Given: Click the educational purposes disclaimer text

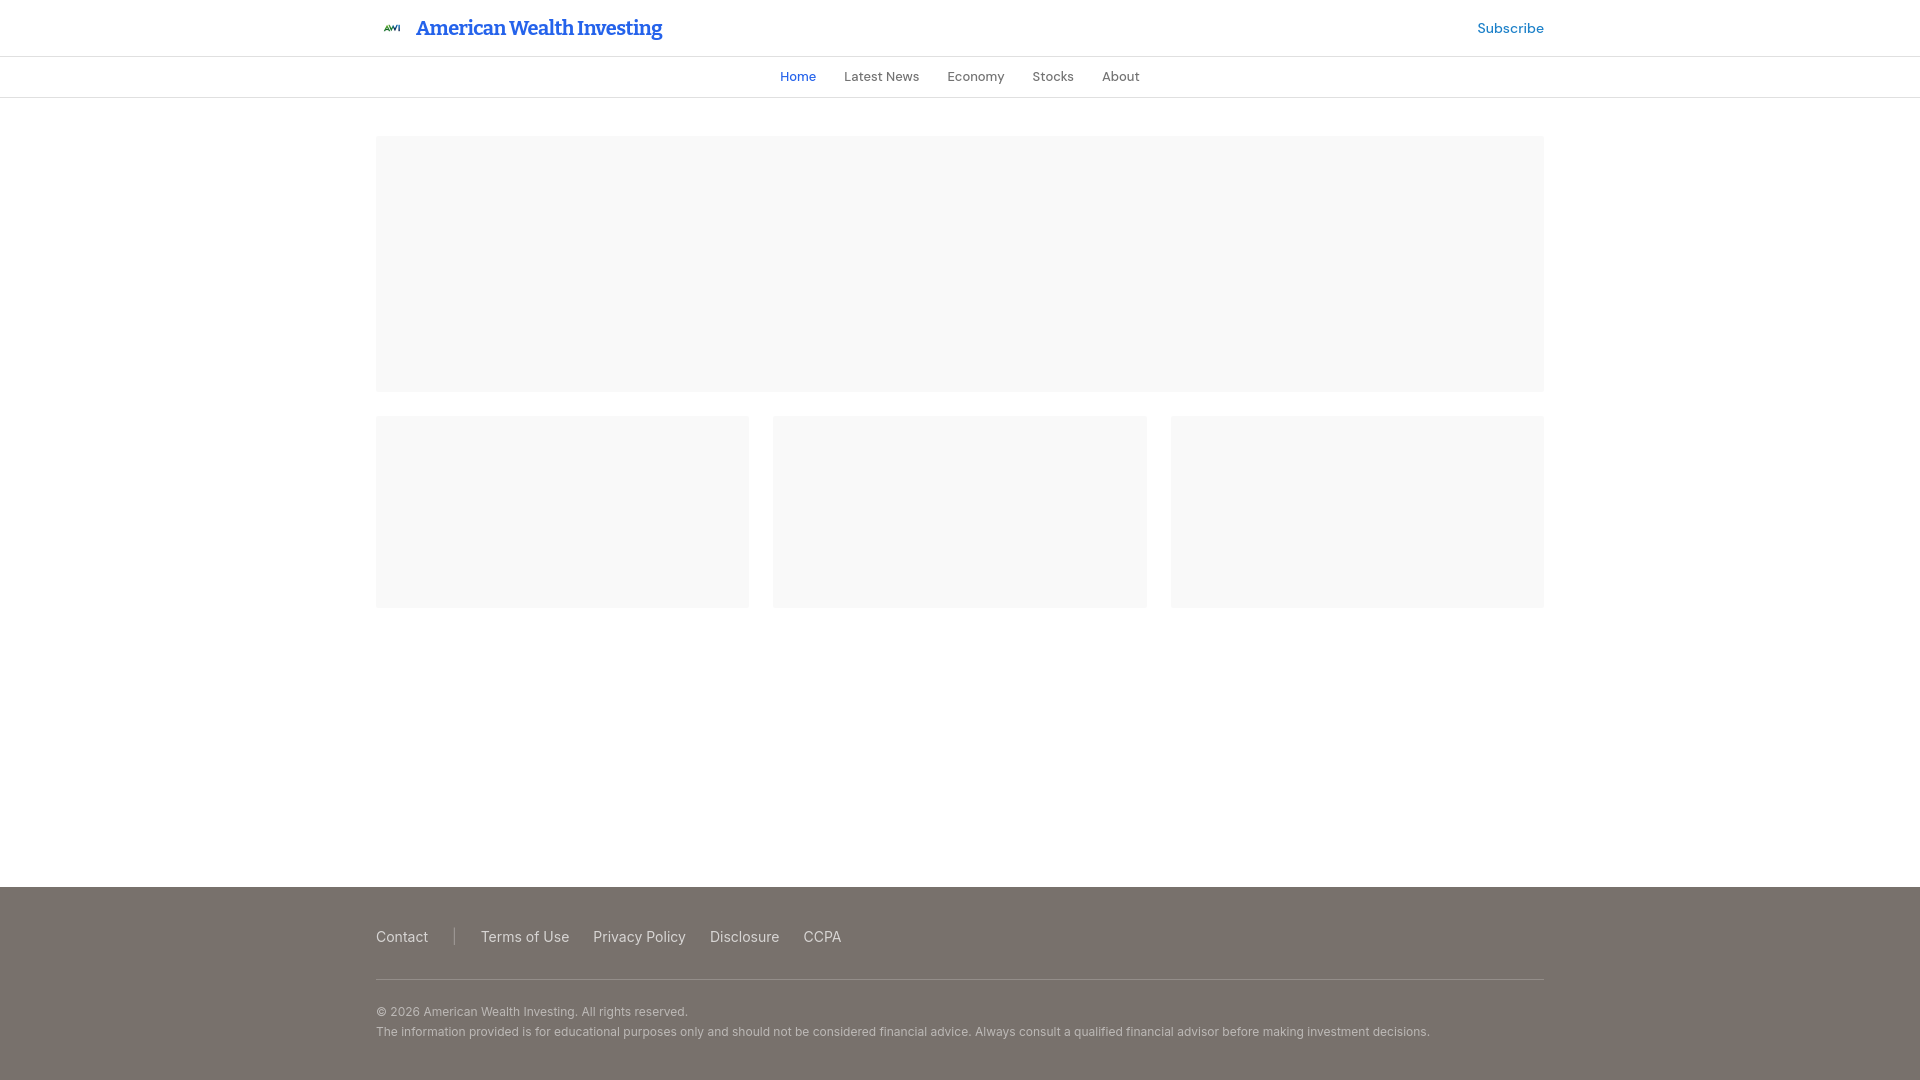Looking at the screenshot, I should tap(903, 1032).
